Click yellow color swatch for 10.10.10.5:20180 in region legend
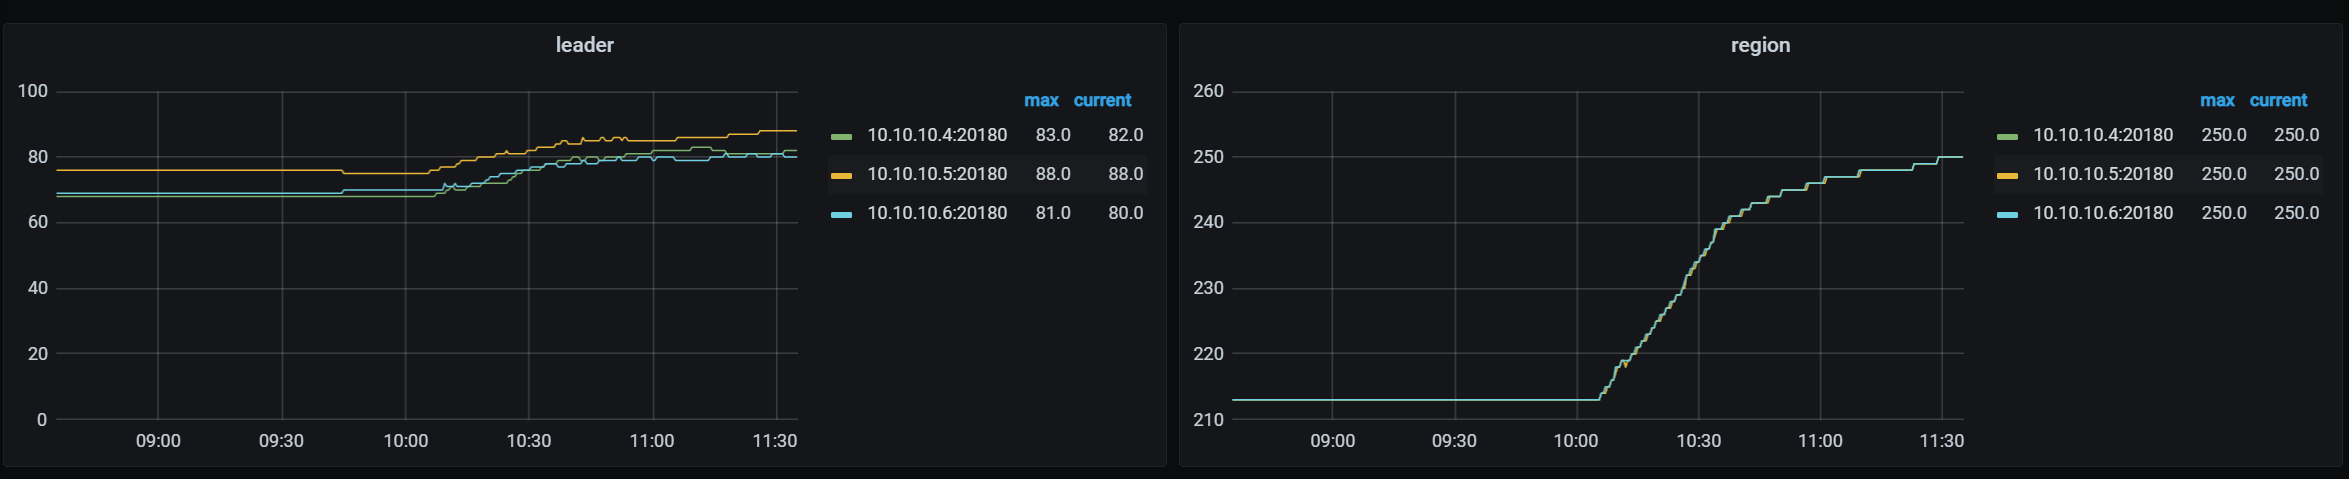The height and width of the screenshot is (479, 2349). (2007, 175)
